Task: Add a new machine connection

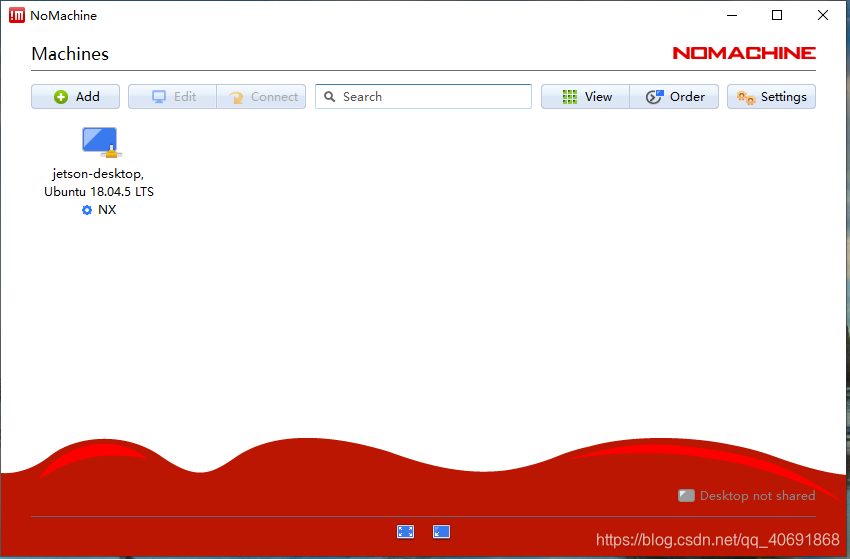Action: (75, 97)
